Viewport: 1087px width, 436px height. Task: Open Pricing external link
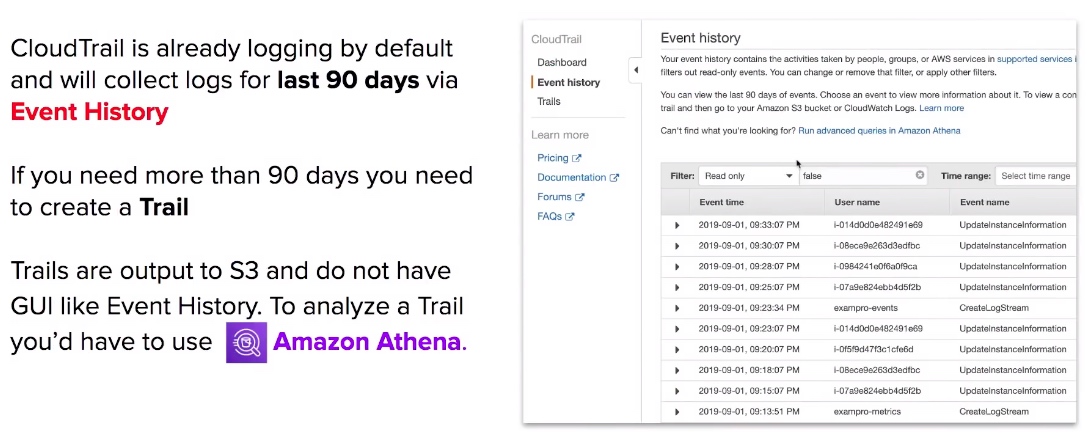coord(559,158)
